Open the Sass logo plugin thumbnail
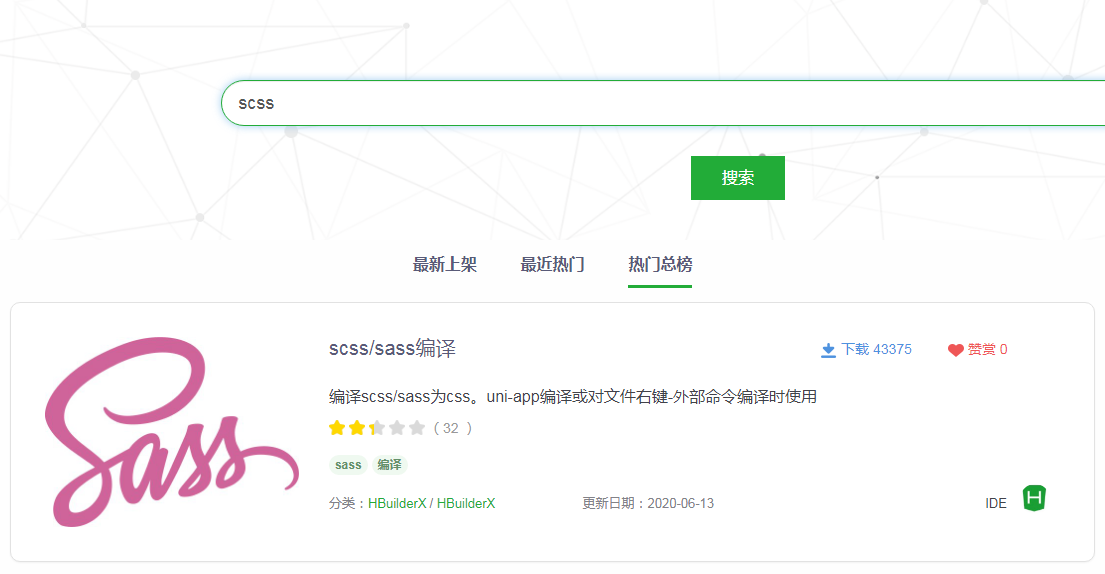 [x=171, y=431]
